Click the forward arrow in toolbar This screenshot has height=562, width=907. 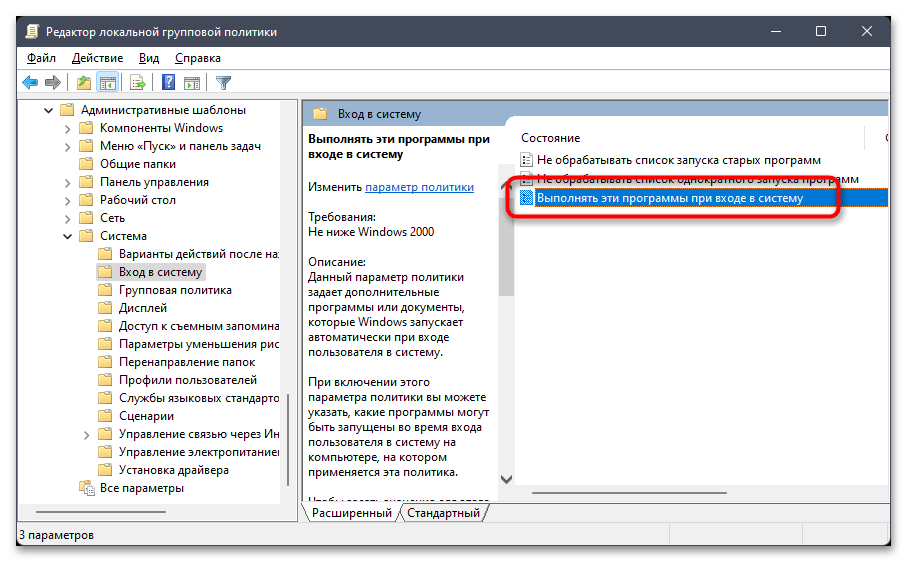(53, 83)
